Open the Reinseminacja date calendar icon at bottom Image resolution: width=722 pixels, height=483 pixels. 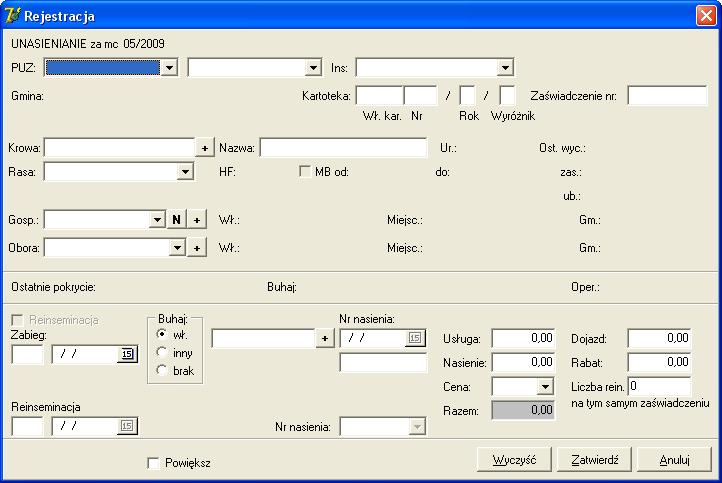click(127, 426)
